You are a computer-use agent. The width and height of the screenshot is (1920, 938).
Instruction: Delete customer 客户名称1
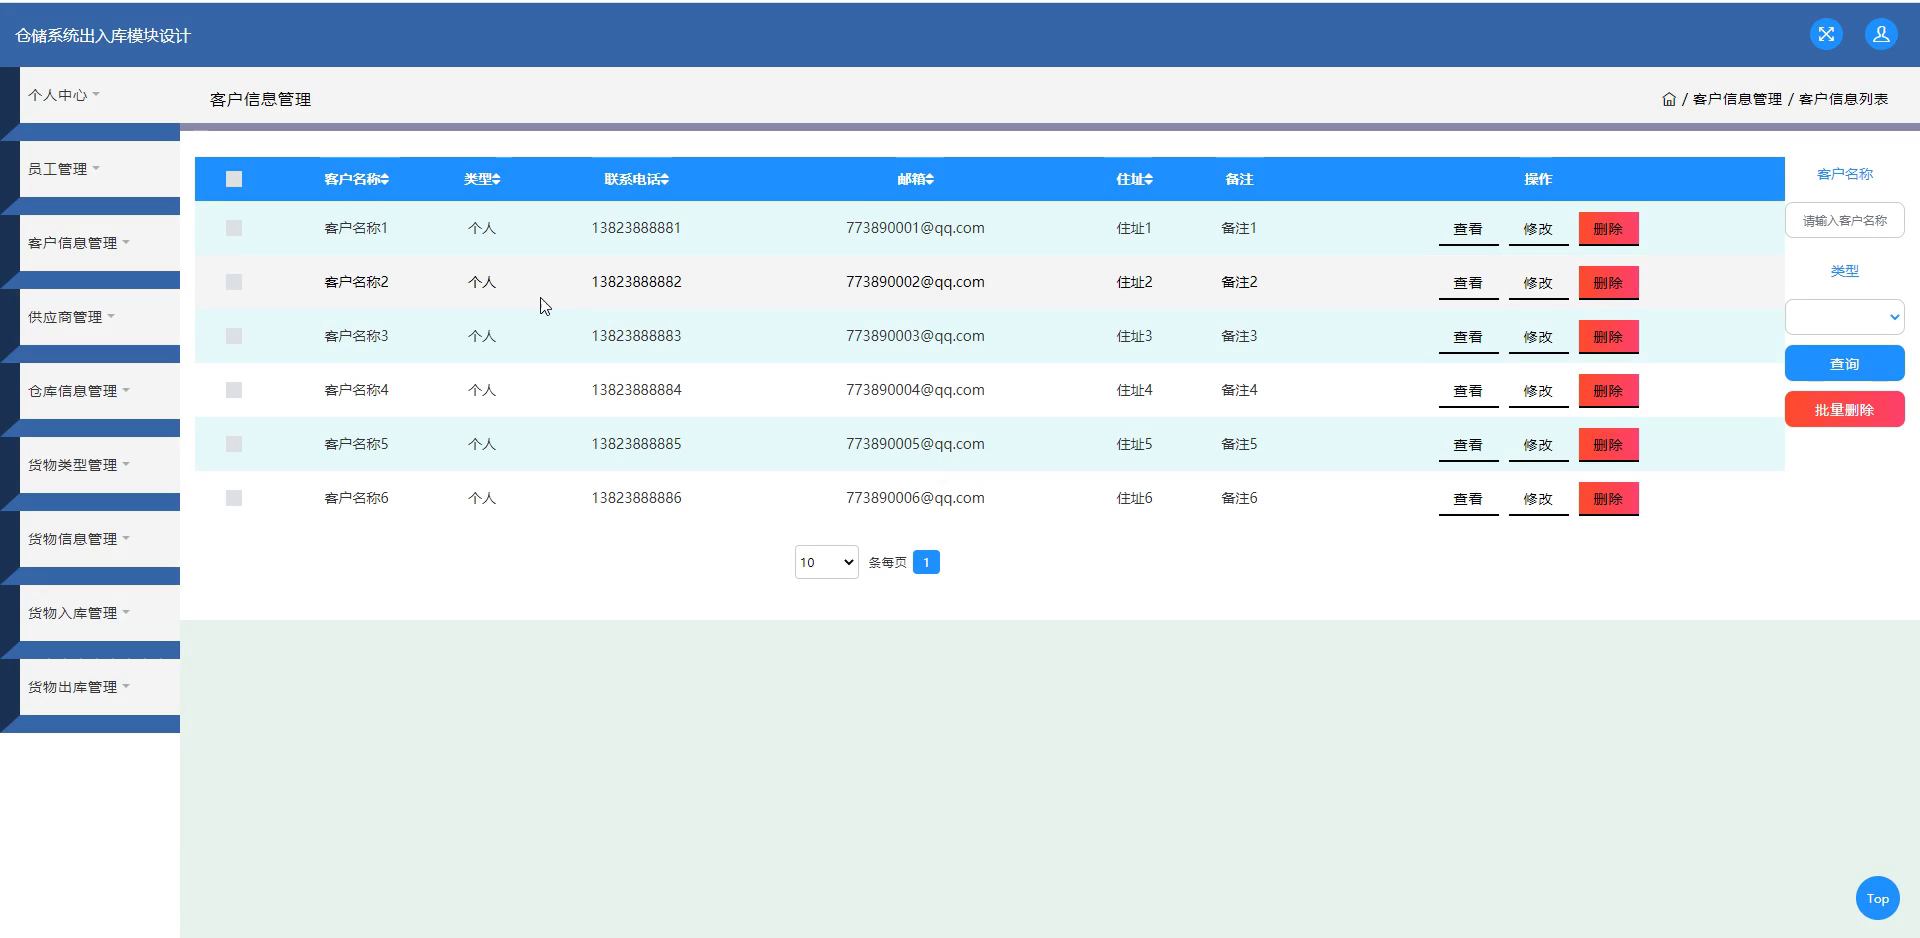point(1608,229)
